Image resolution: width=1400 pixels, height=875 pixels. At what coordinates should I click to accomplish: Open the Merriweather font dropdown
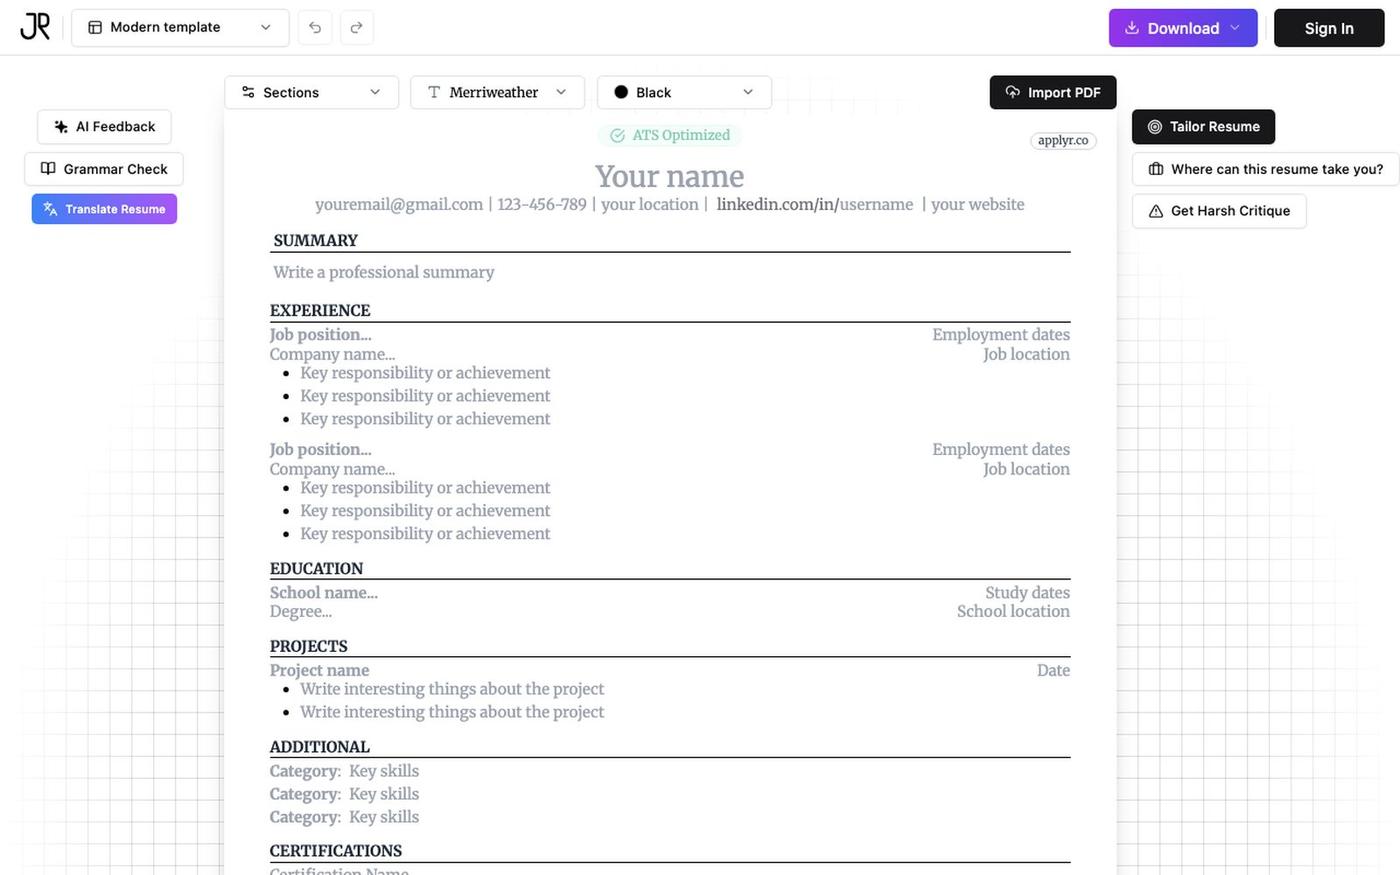tap(498, 92)
